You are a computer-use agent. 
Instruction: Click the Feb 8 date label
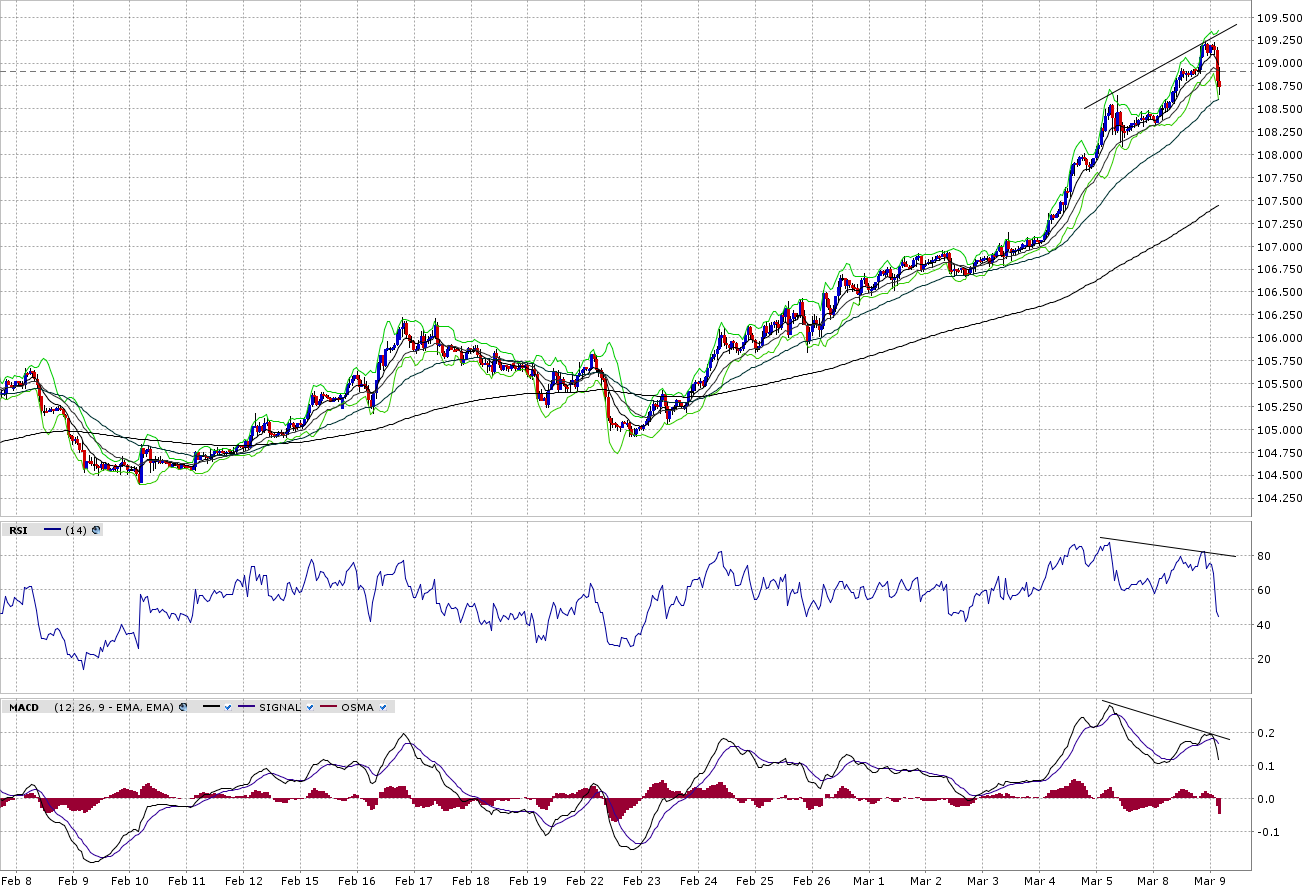click(x=16, y=881)
